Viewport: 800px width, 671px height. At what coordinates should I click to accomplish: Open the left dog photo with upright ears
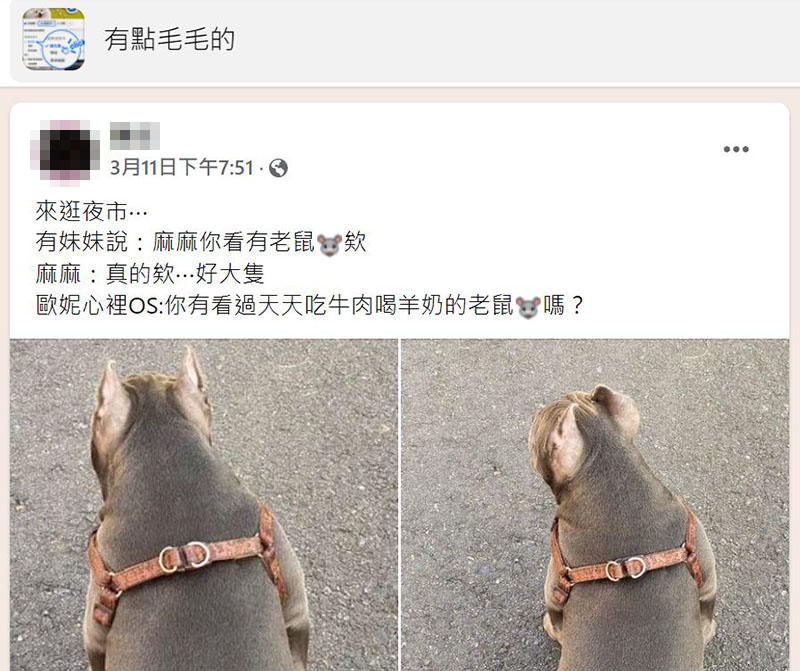204,505
